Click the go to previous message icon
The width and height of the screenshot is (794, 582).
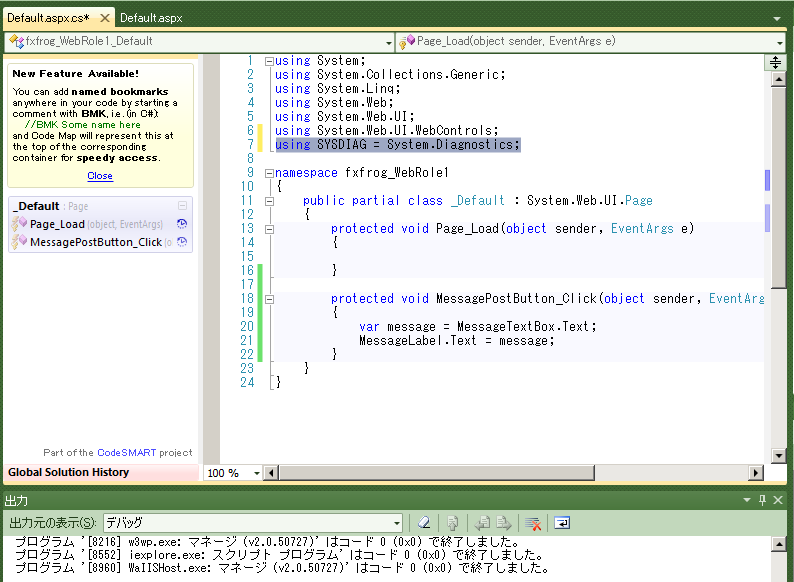coord(482,523)
